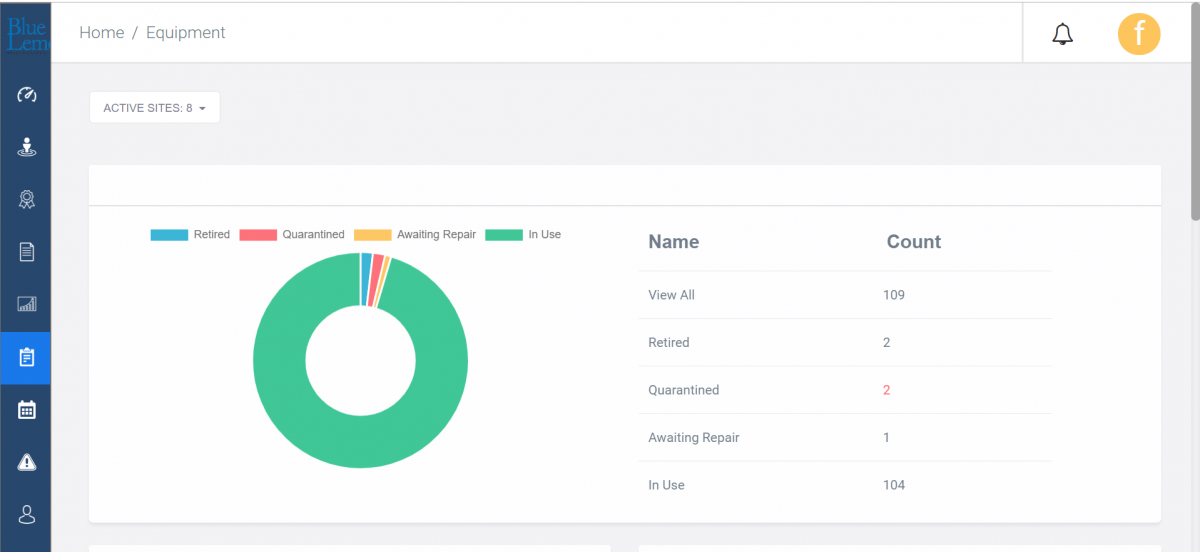This screenshot has width=1200, height=552.
Task: Click the green In Use legend swatch
Action: tap(504, 235)
